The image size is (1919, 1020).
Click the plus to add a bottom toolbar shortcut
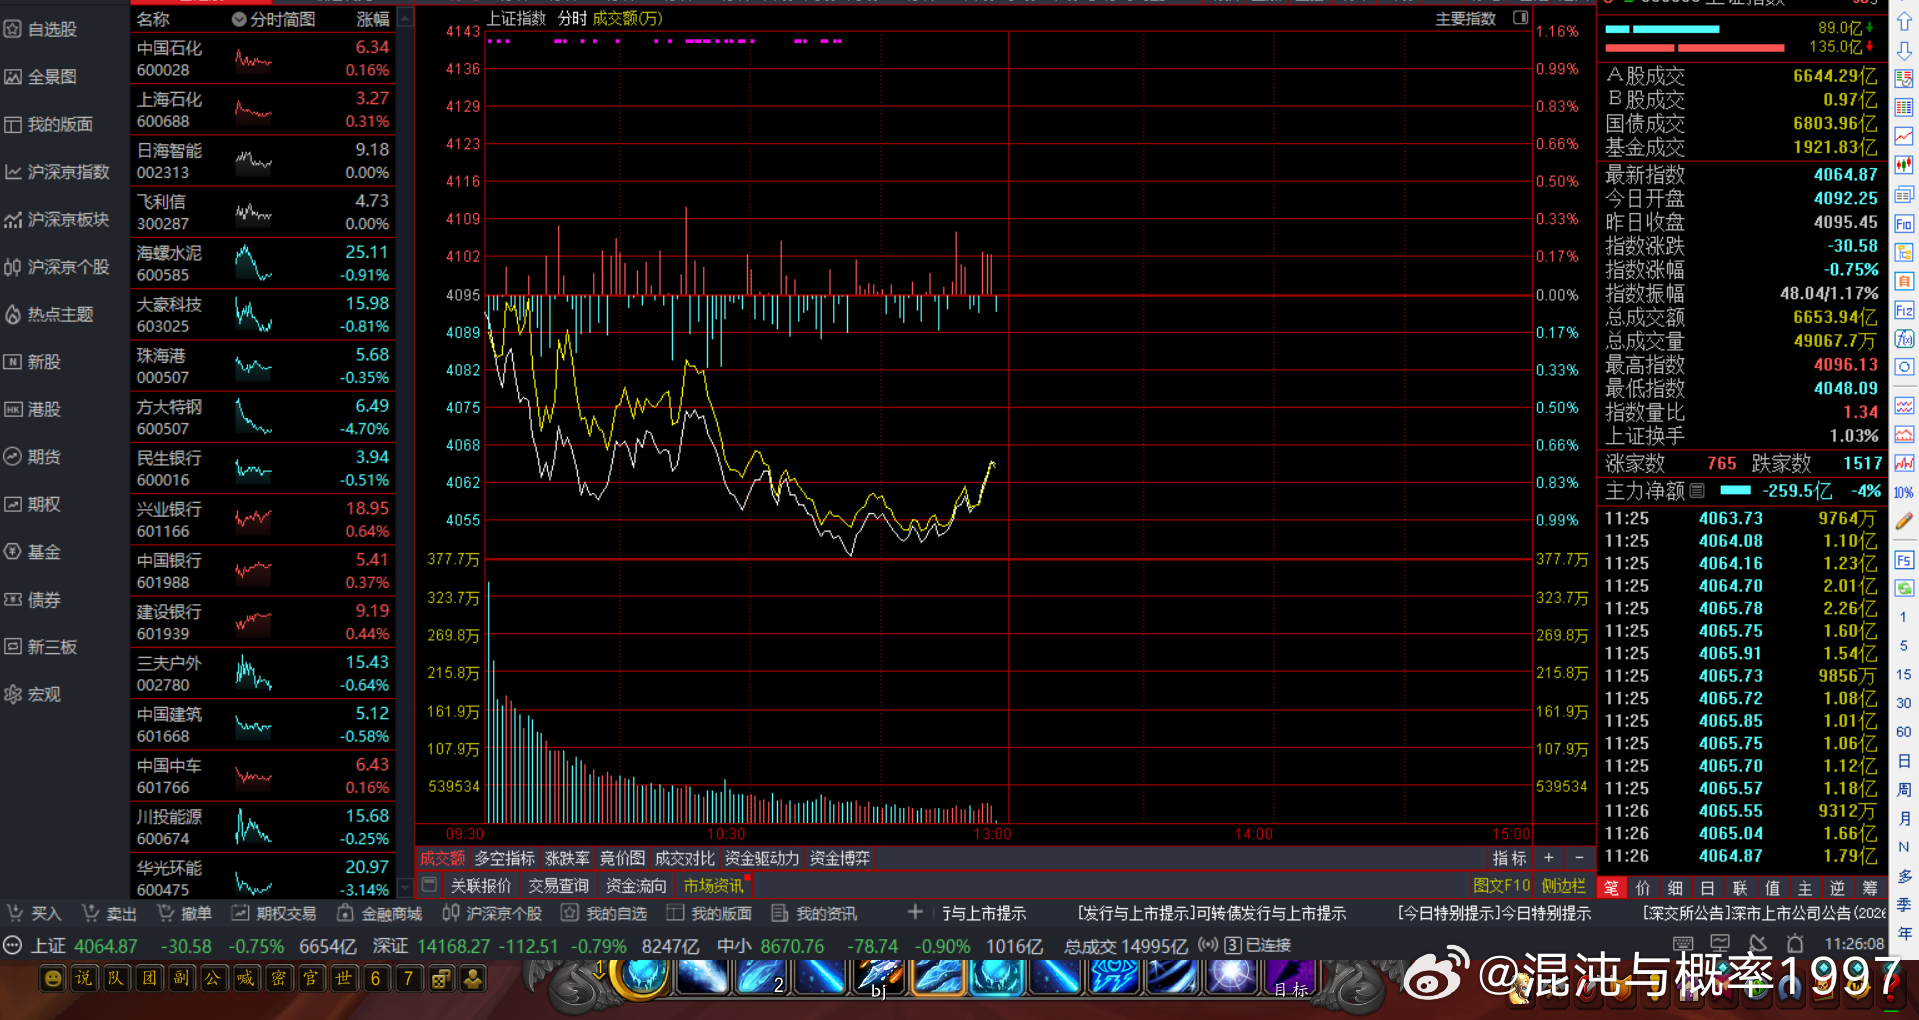tap(915, 912)
